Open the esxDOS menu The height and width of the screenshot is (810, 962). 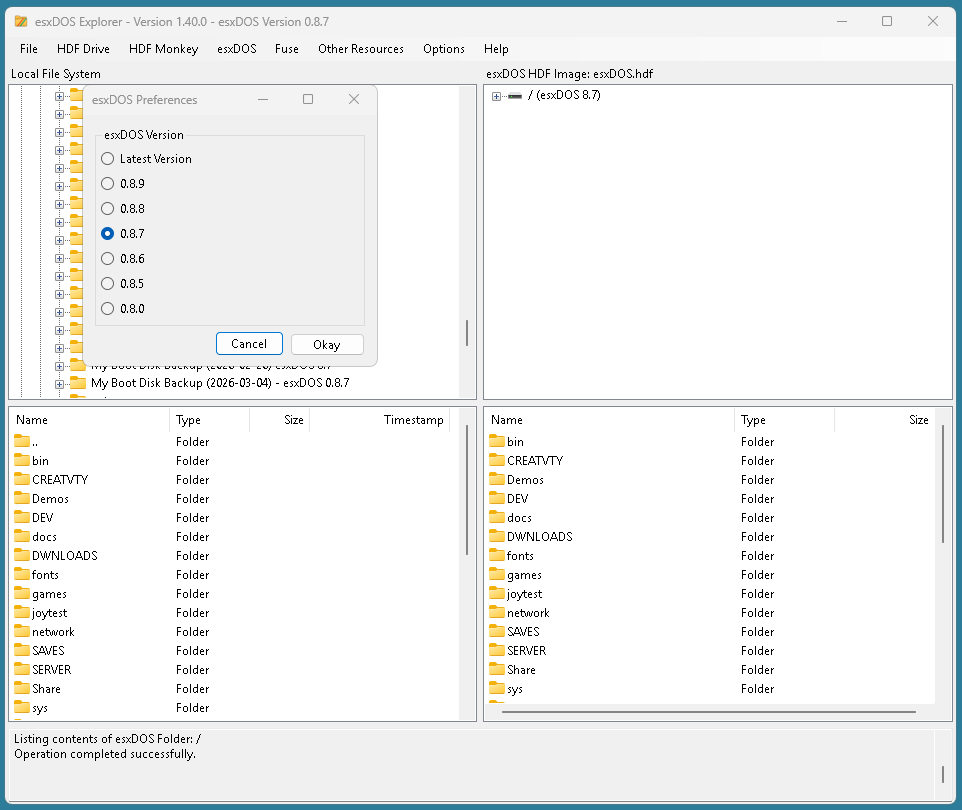237,49
